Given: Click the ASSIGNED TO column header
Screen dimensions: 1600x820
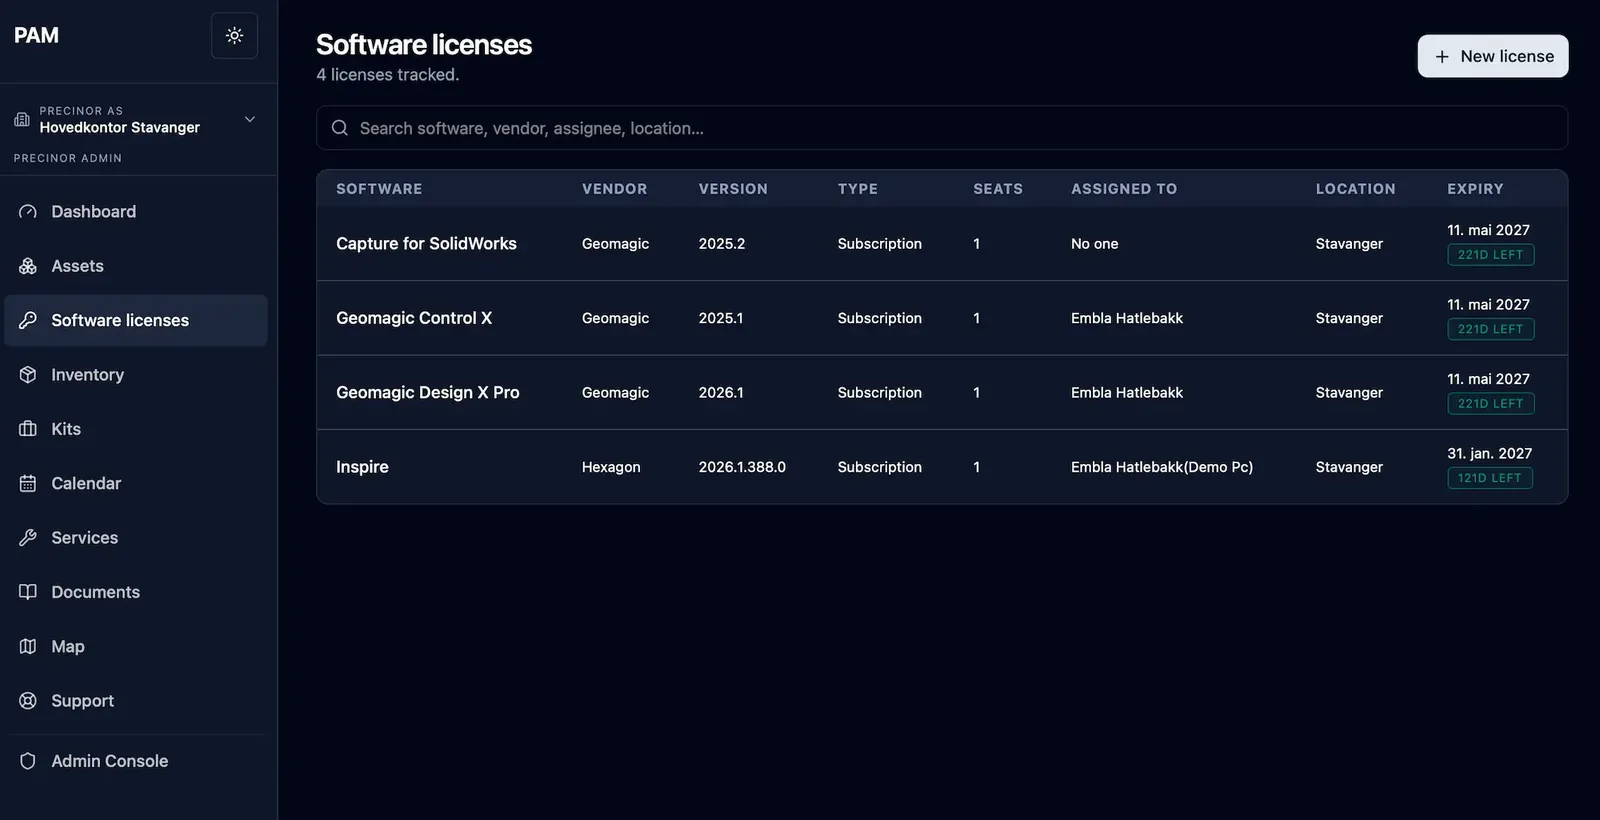Looking at the screenshot, I should point(1124,189).
